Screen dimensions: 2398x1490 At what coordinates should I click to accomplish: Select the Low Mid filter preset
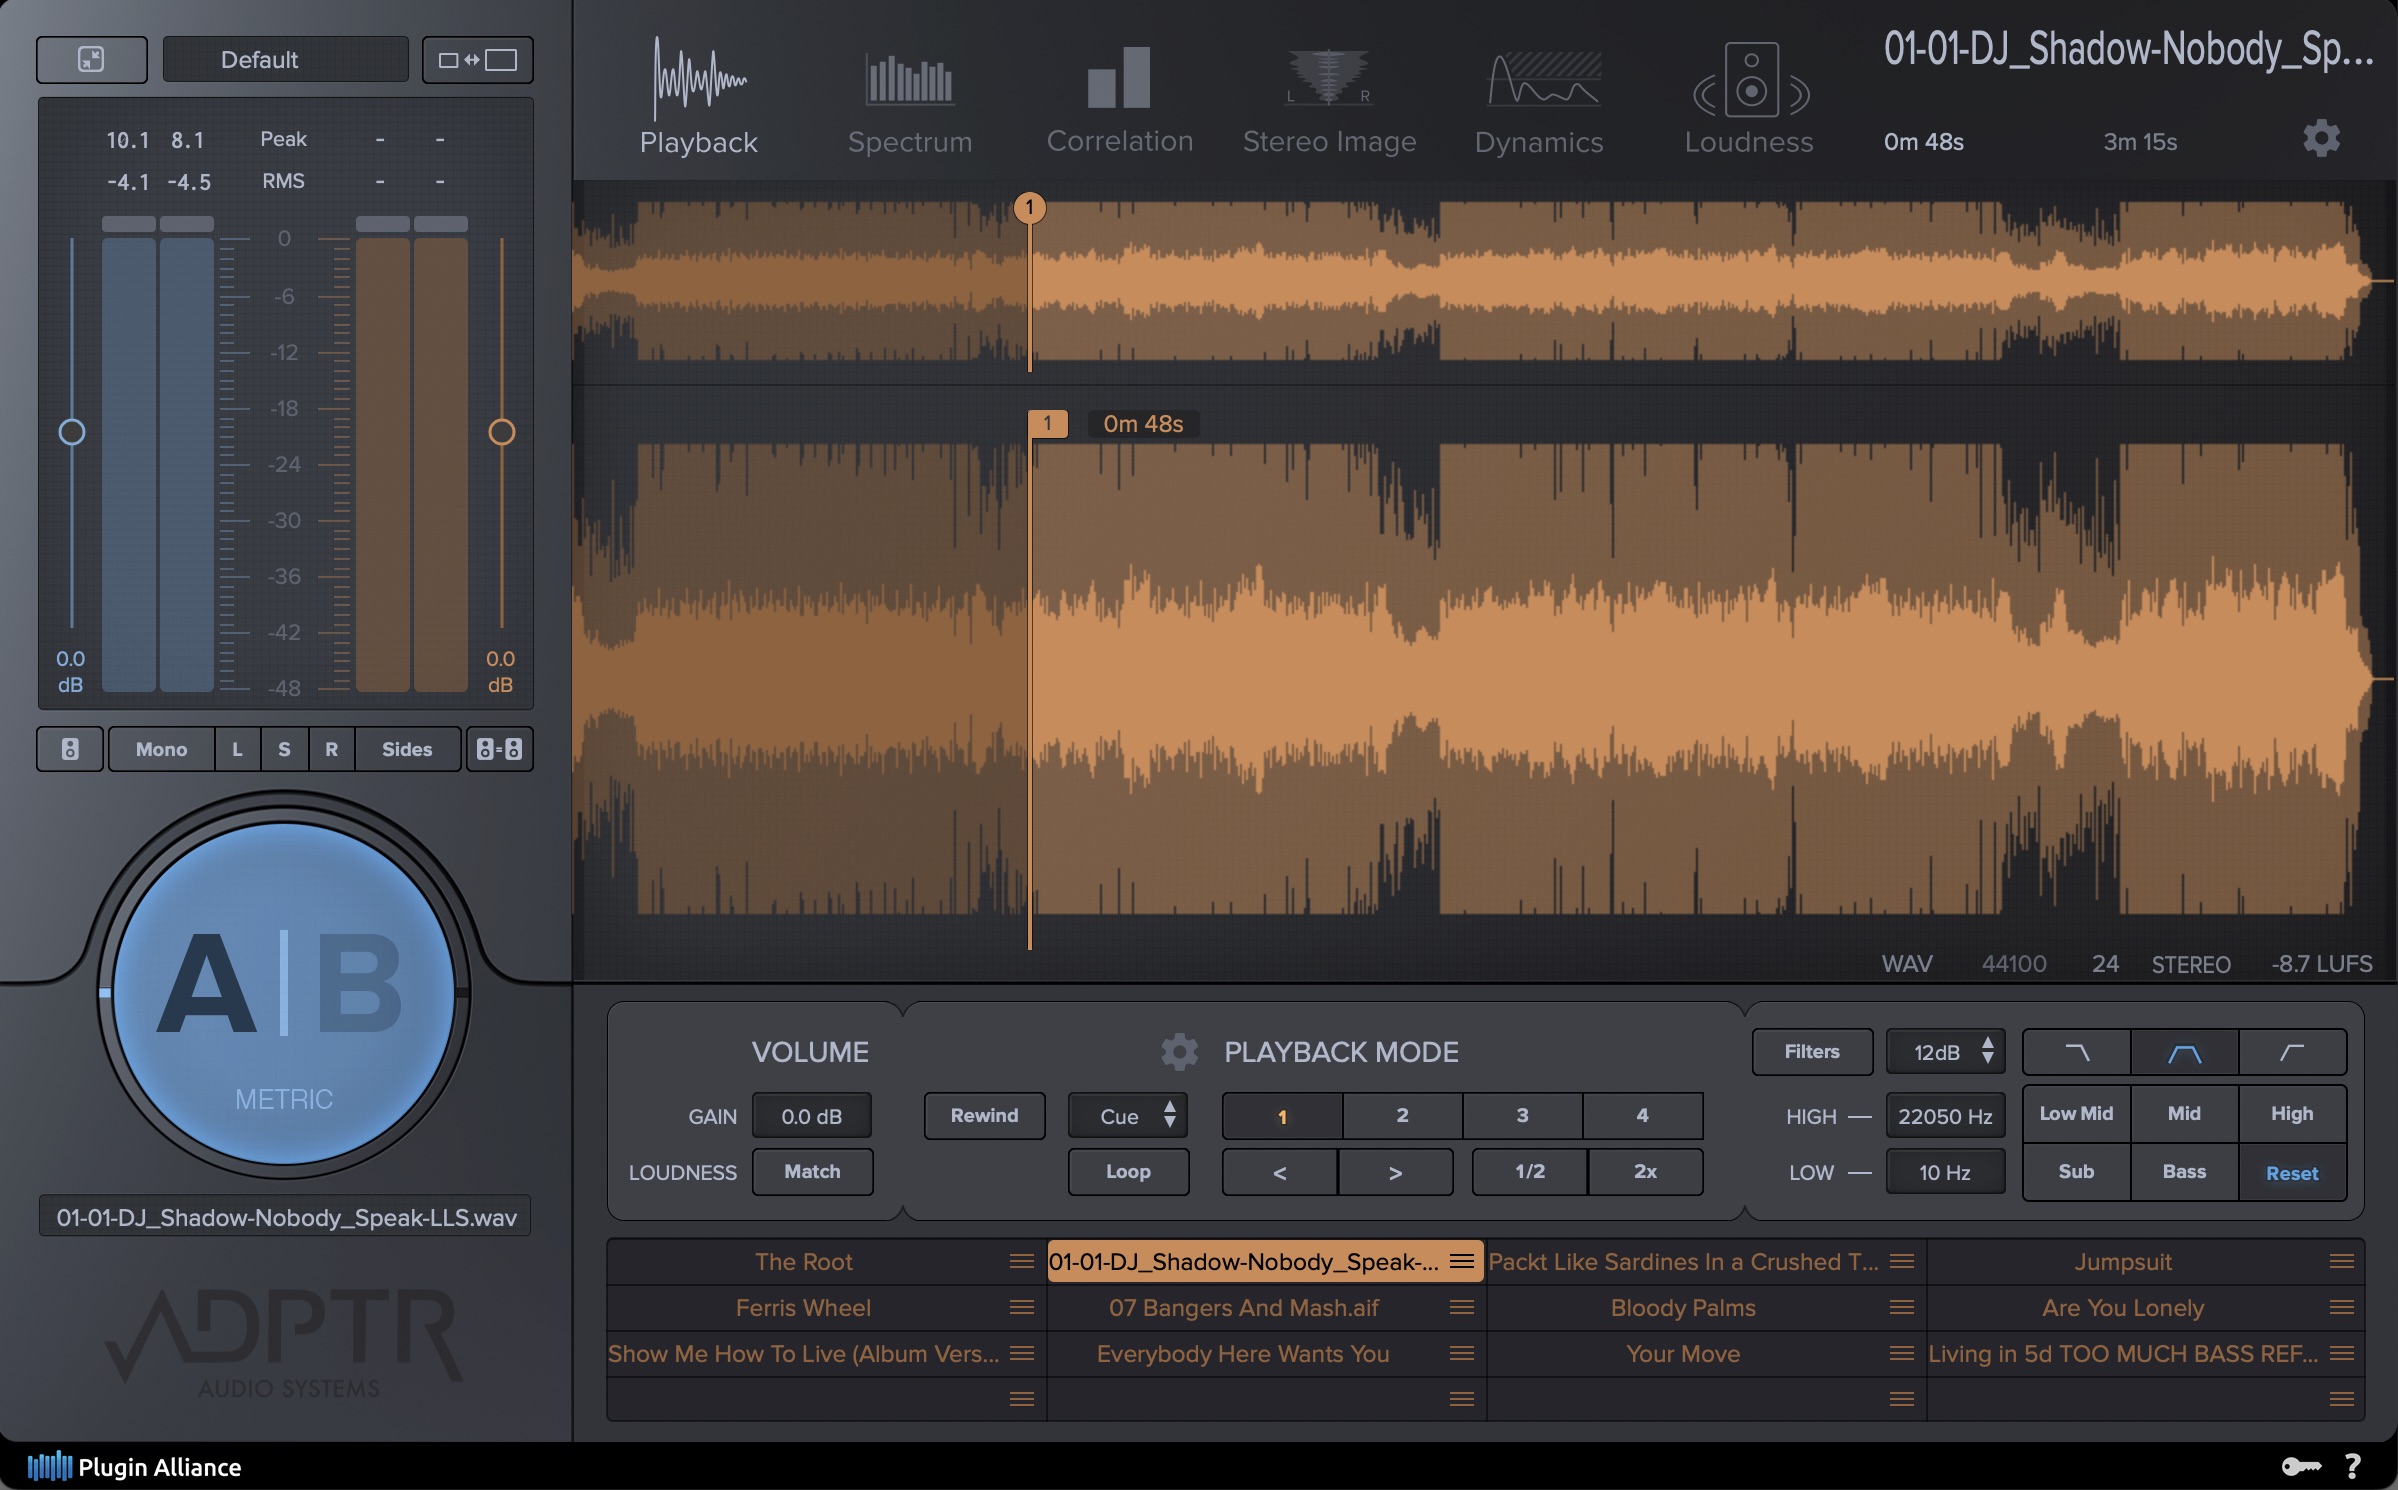coord(2076,1114)
